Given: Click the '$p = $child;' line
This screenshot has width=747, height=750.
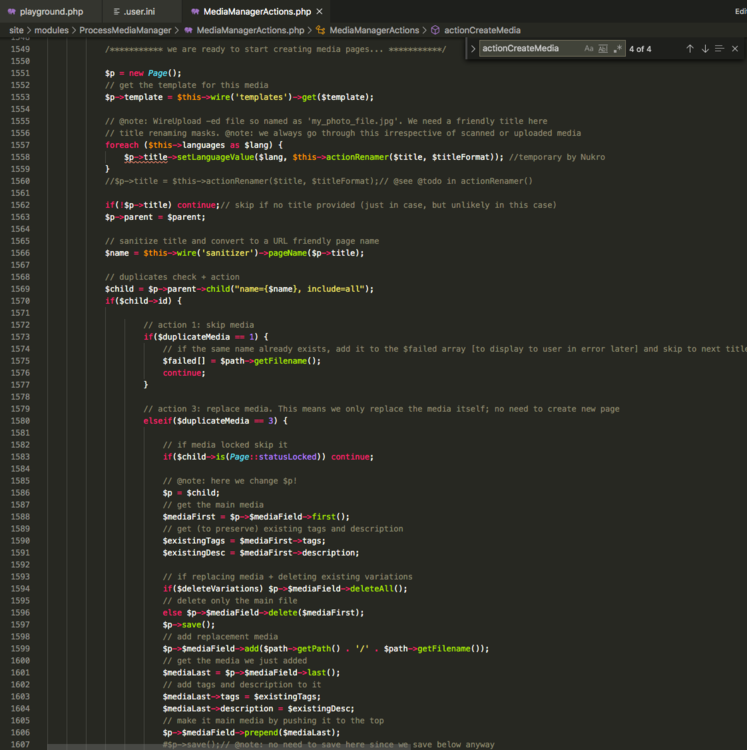Looking at the screenshot, I should point(191,493).
